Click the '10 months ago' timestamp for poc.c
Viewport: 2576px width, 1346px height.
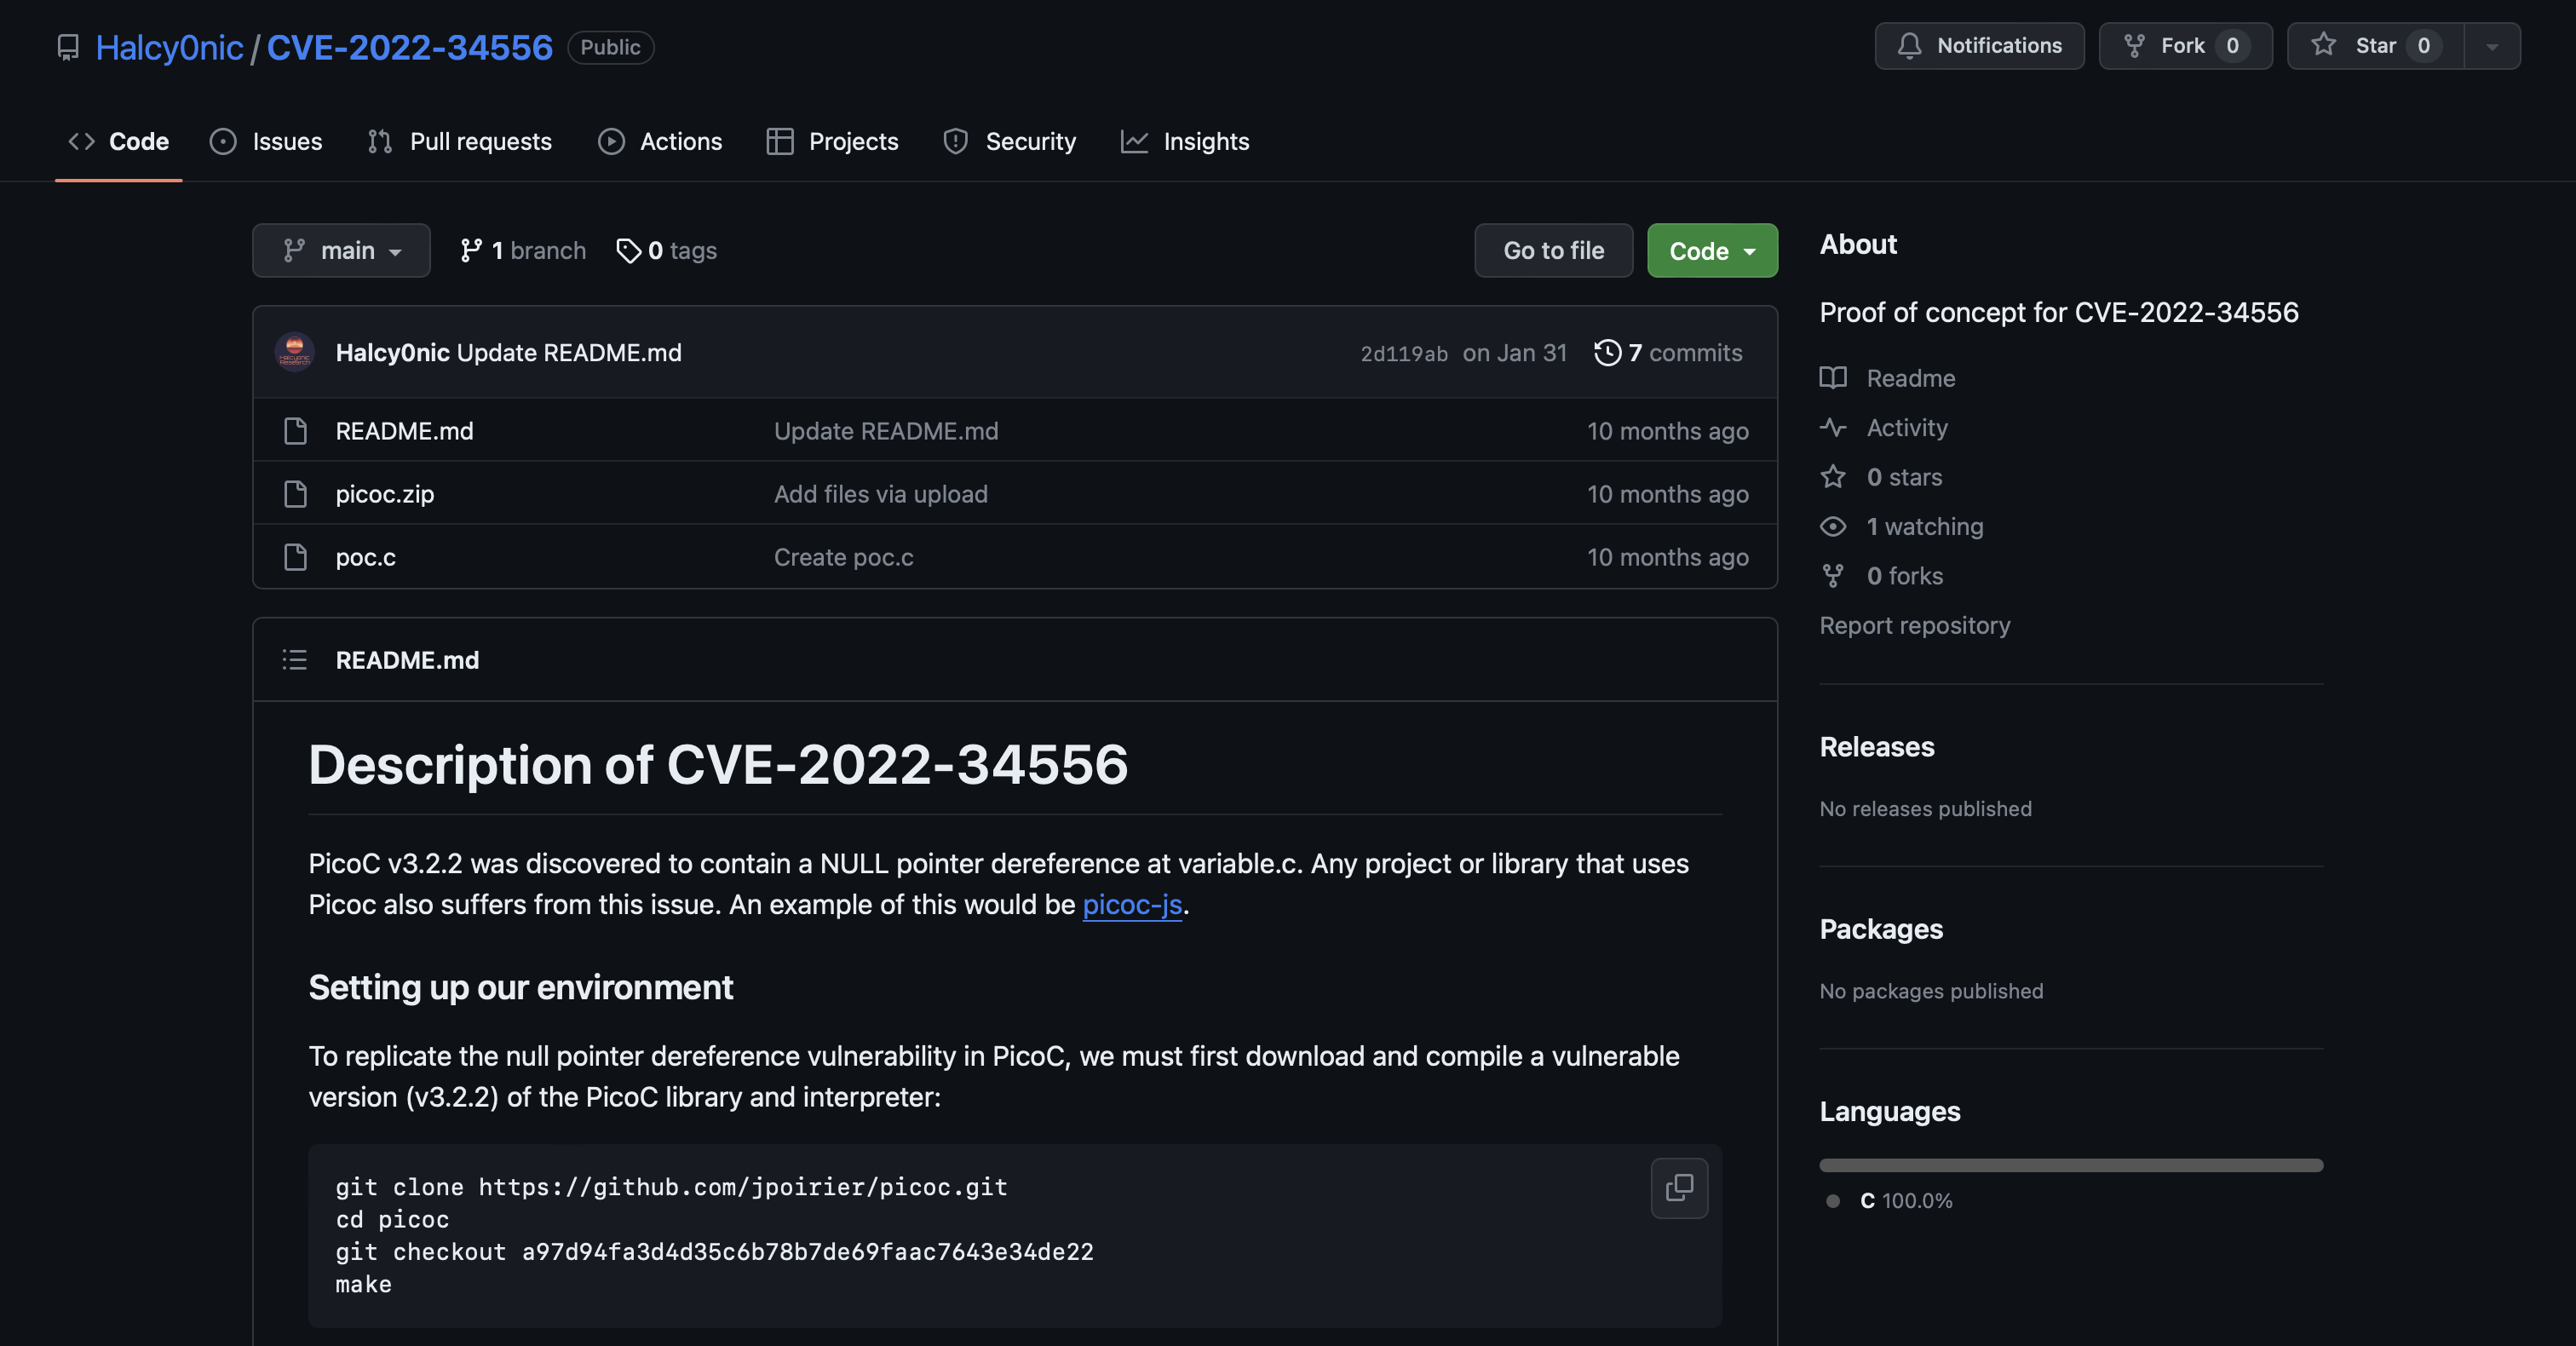click(1667, 557)
